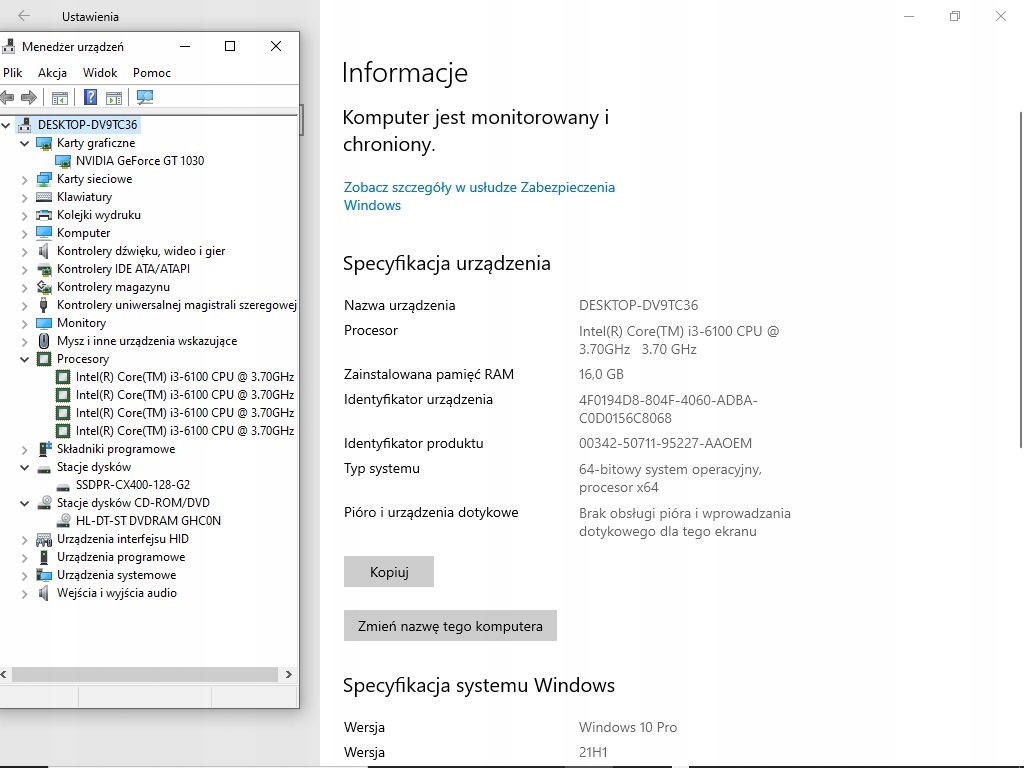1024x768 pixels.
Task: Click the forward arrow toolbar icon in Device Manager
Action: point(29,98)
